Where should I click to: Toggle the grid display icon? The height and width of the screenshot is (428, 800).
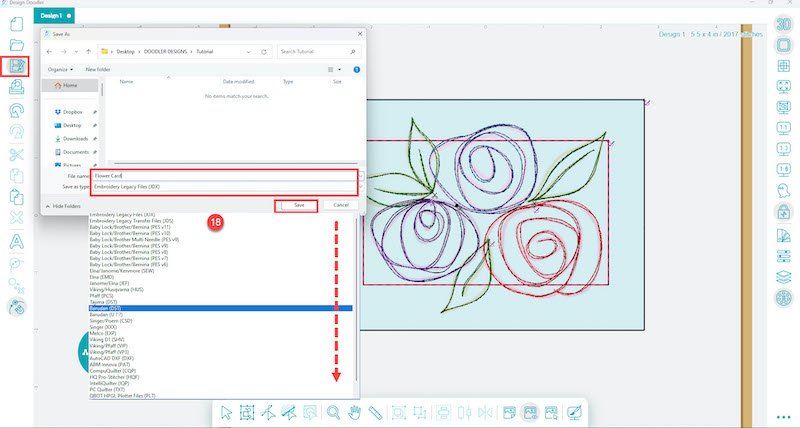[x=784, y=66]
